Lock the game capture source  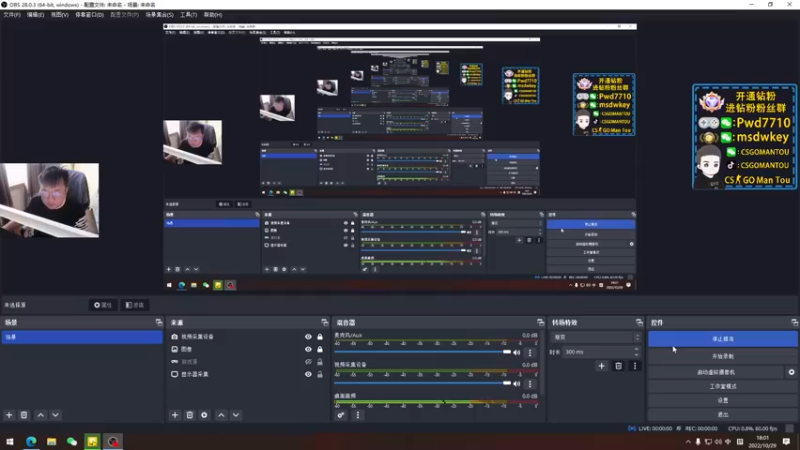click(x=320, y=362)
